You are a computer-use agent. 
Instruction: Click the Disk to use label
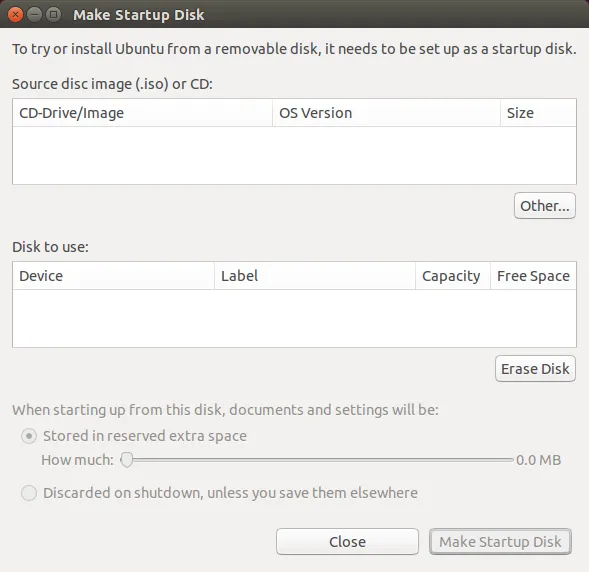50,247
